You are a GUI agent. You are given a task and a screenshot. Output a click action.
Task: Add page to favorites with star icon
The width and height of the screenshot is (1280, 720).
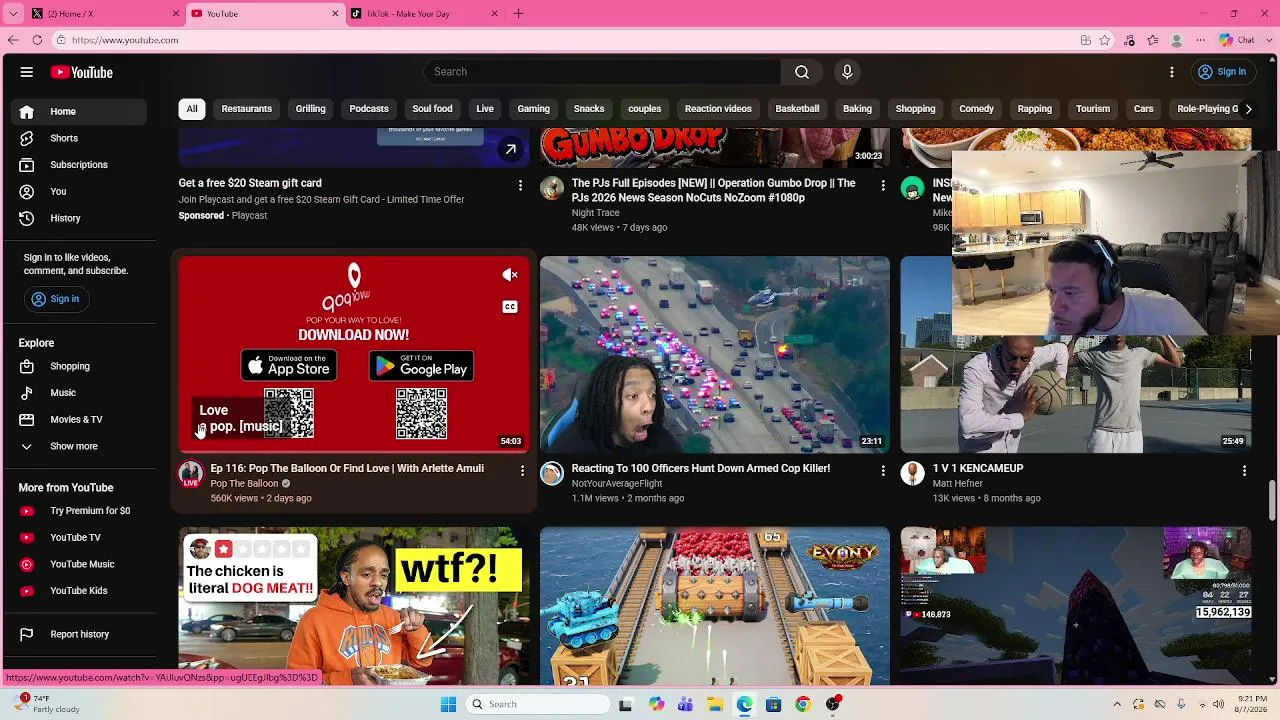1105,40
